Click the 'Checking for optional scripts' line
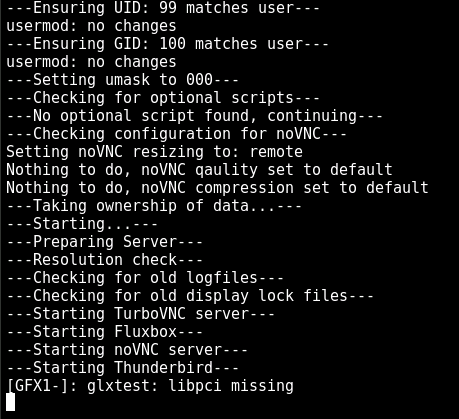This screenshot has width=459, height=419. coord(163,98)
